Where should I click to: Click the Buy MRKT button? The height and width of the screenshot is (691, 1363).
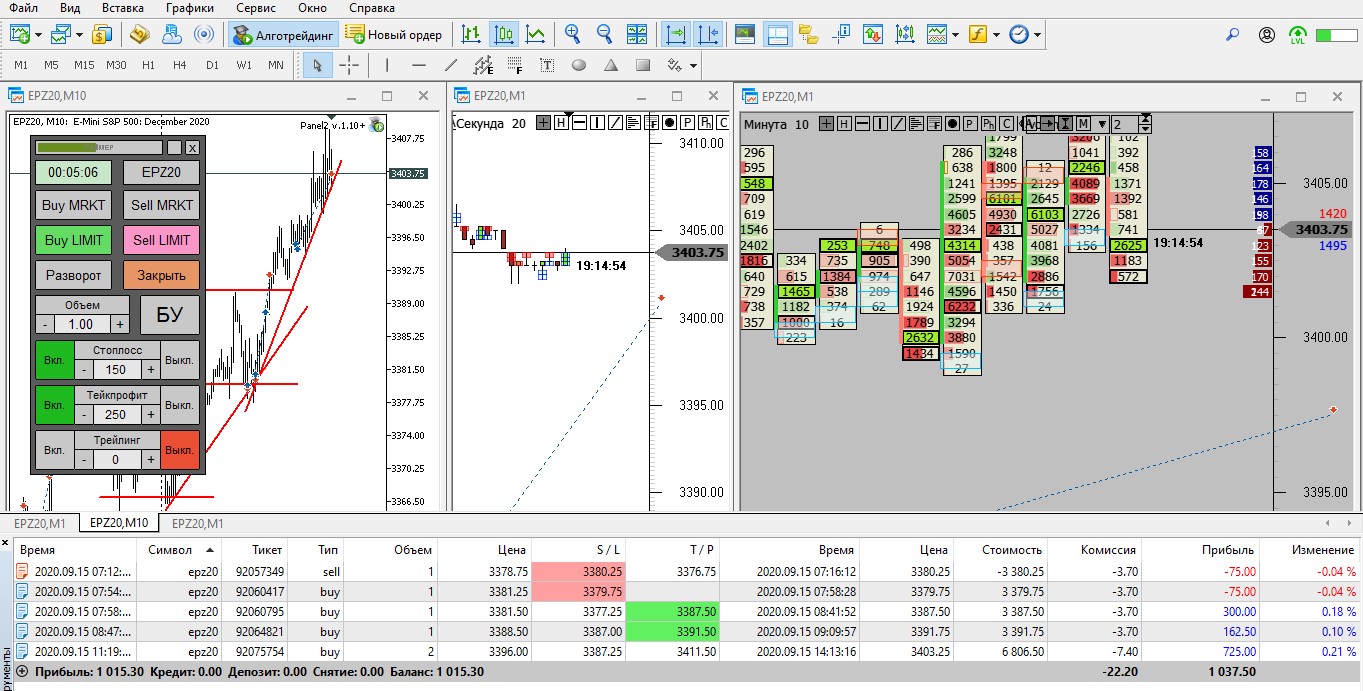[x=73, y=206]
